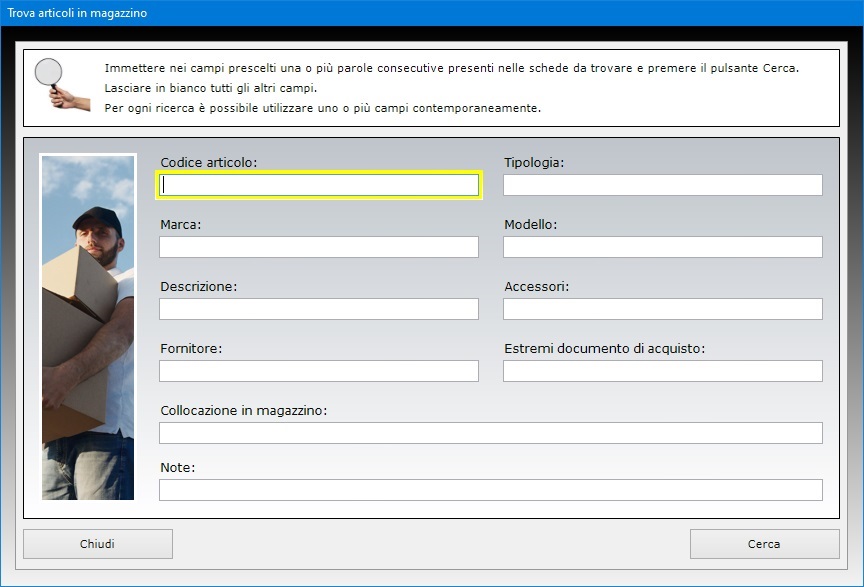Place cursor in Descrizione field
Screen dimensions: 864x587
coord(319,309)
